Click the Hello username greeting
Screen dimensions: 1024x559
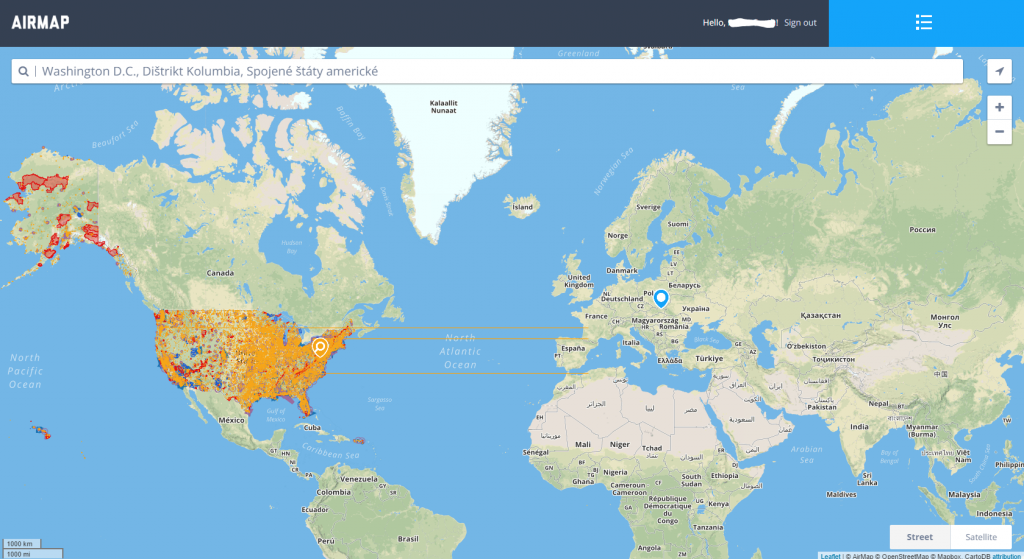click(x=740, y=23)
